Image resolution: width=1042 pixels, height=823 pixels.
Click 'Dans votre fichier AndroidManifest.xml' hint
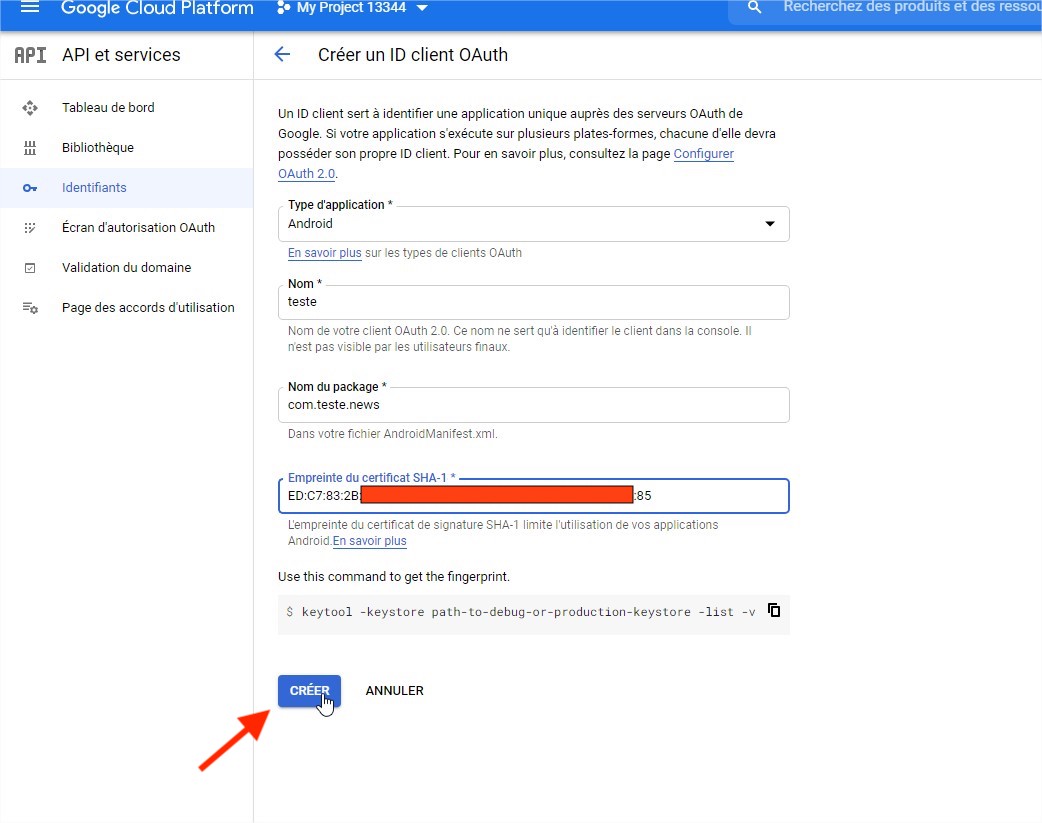392,434
